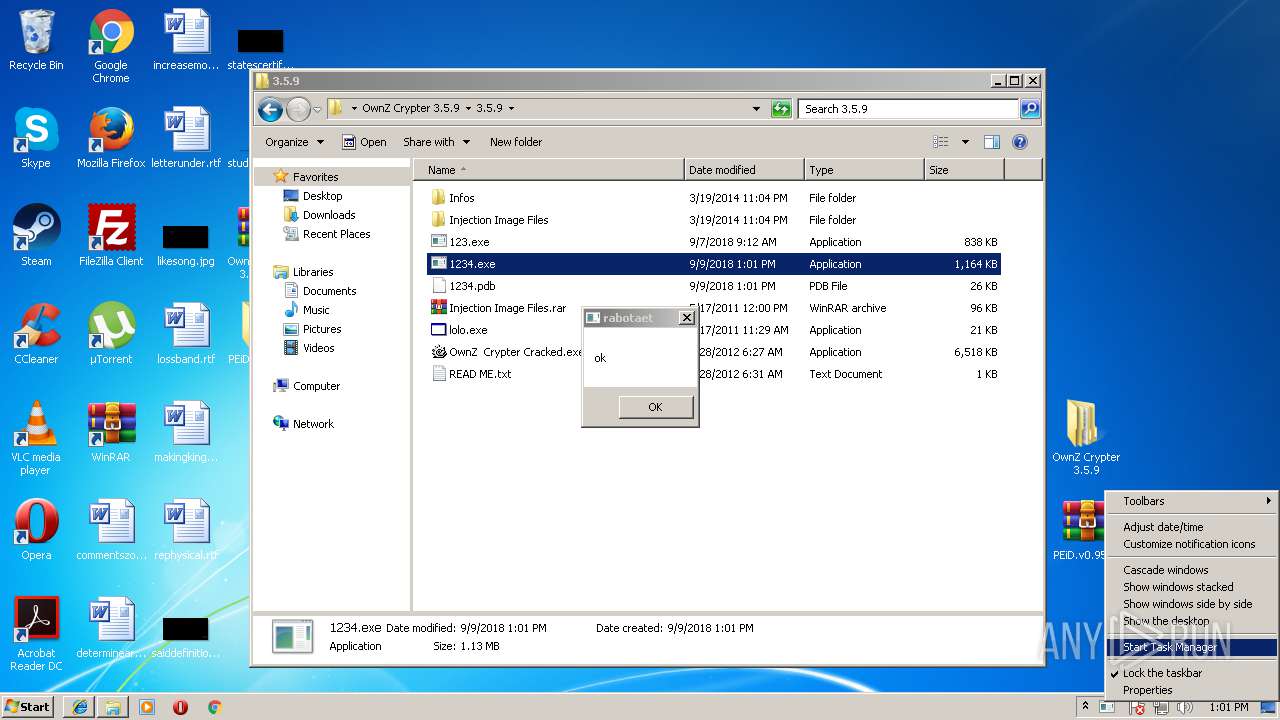The width and height of the screenshot is (1280, 720).
Task: Open Windows Media Player taskbar icon
Action: point(147,707)
